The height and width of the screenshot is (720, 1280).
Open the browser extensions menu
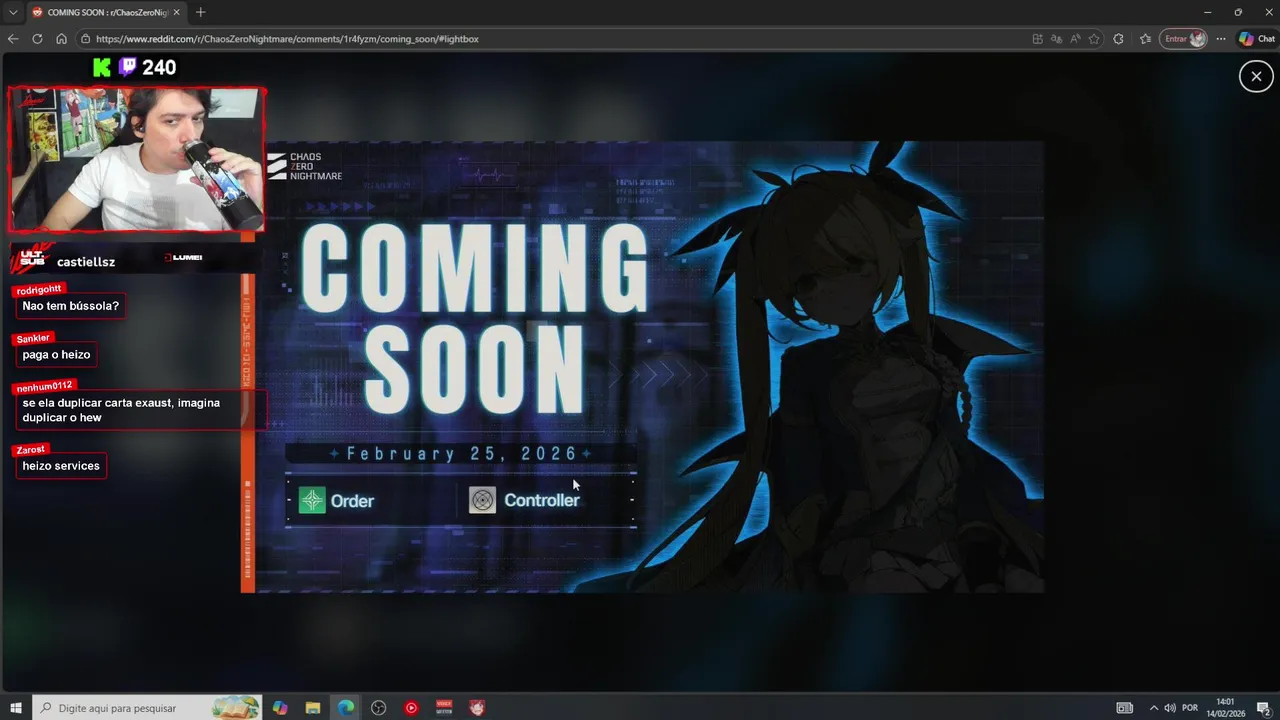coord(1118,39)
